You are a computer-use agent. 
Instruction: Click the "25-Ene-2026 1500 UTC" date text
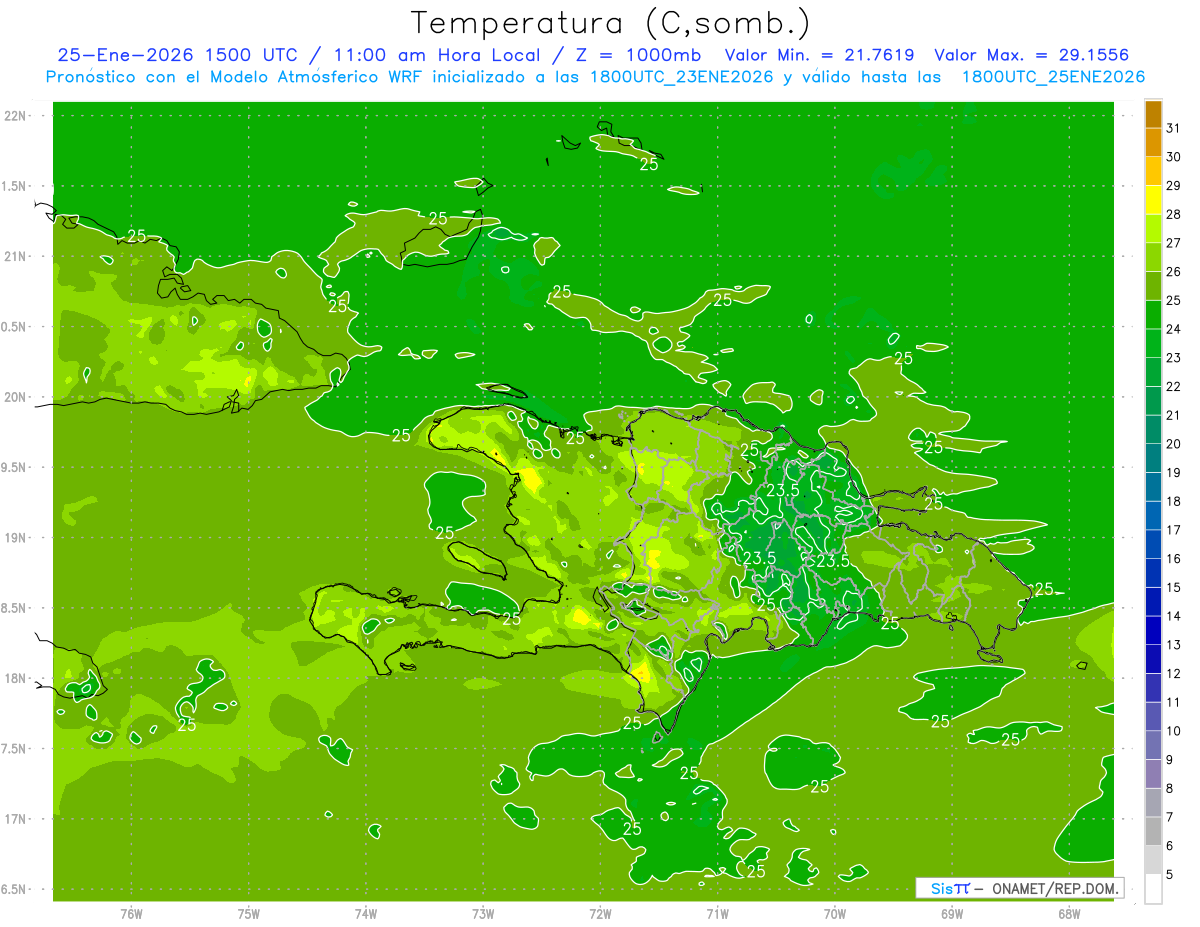(185, 55)
